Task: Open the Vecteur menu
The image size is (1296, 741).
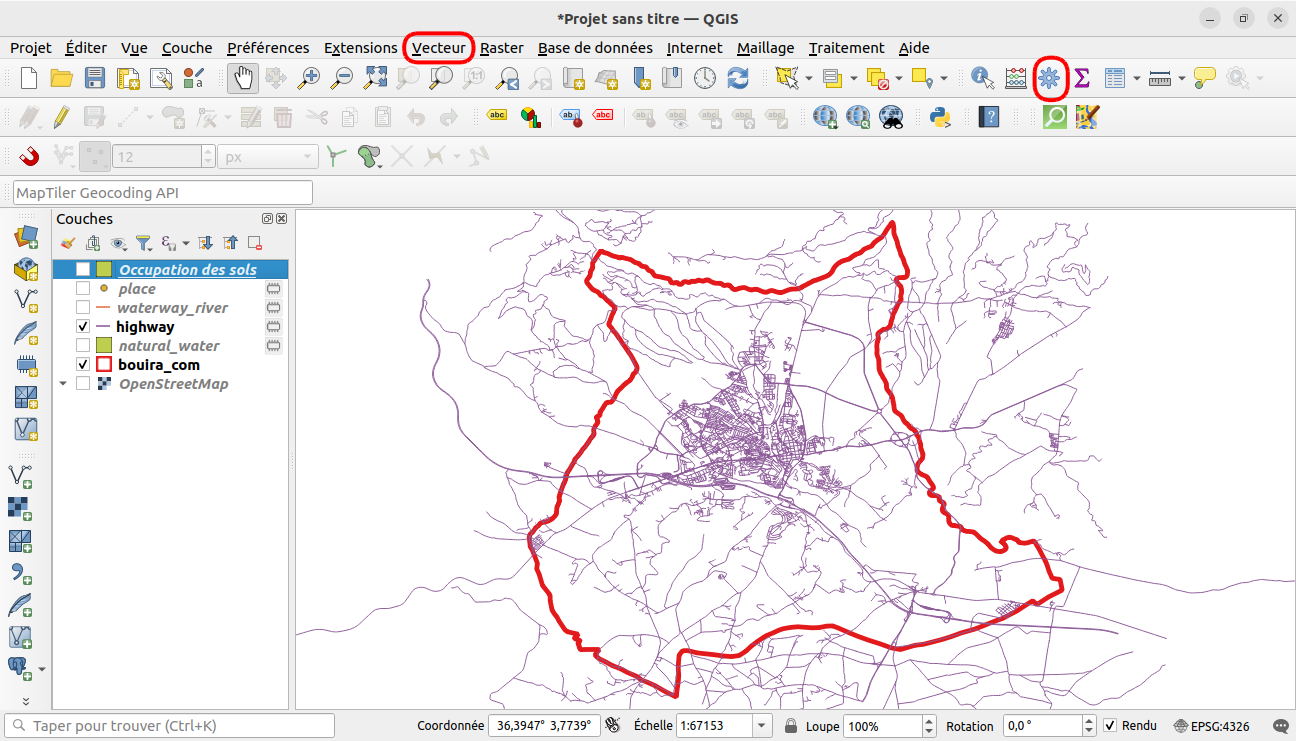Action: click(x=439, y=48)
